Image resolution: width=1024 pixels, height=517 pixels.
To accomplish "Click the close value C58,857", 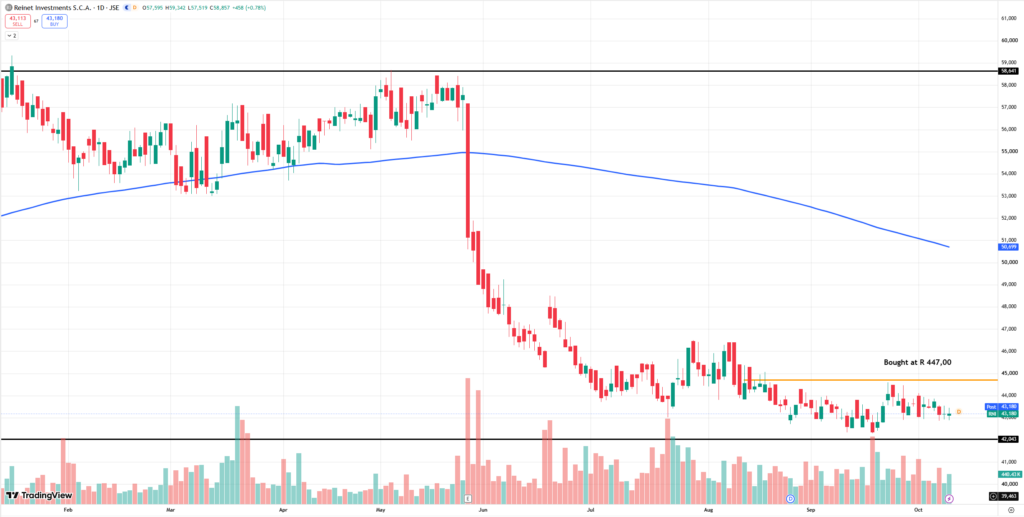I will point(220,8).
